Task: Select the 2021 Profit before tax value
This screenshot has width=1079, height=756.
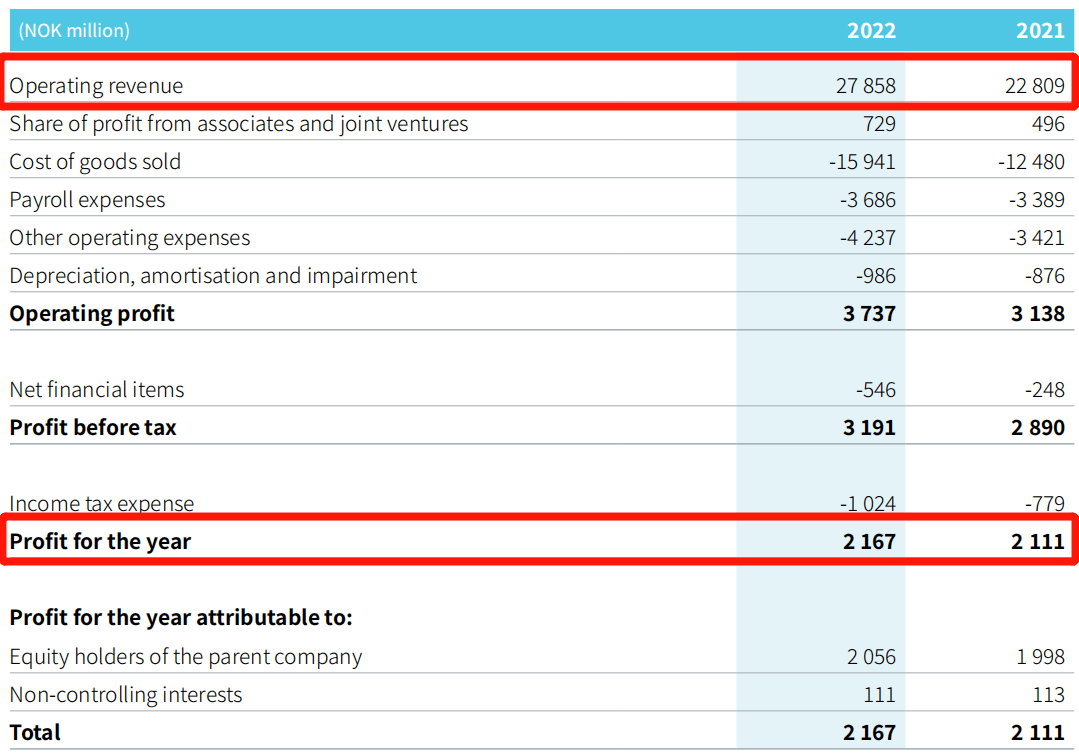Action: (1037, 428)
